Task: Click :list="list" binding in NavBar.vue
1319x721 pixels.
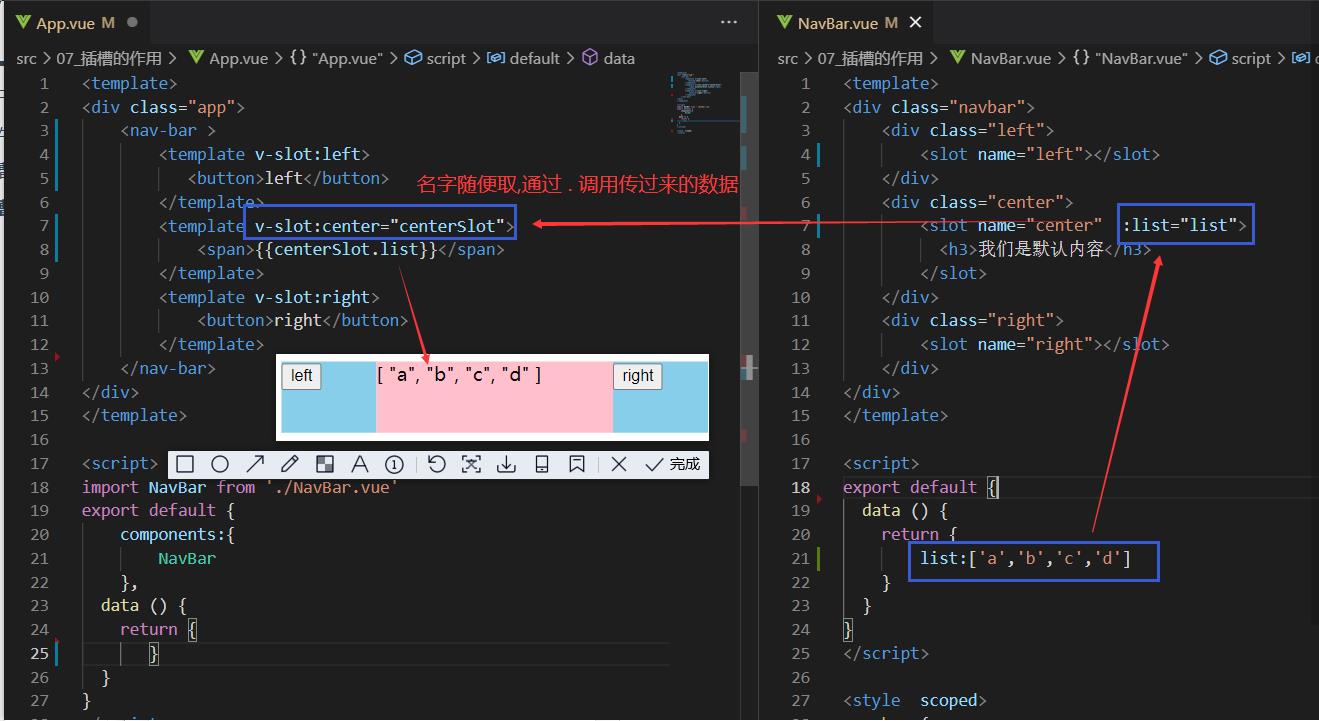Action: point(1185,226)
